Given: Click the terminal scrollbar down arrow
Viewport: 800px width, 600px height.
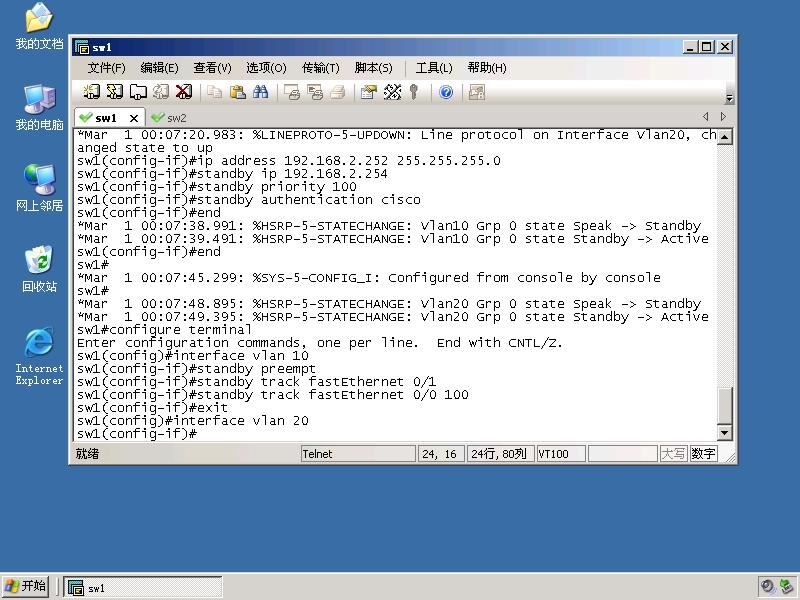Looking at the screenshot, I should click(x=724, y=433).
